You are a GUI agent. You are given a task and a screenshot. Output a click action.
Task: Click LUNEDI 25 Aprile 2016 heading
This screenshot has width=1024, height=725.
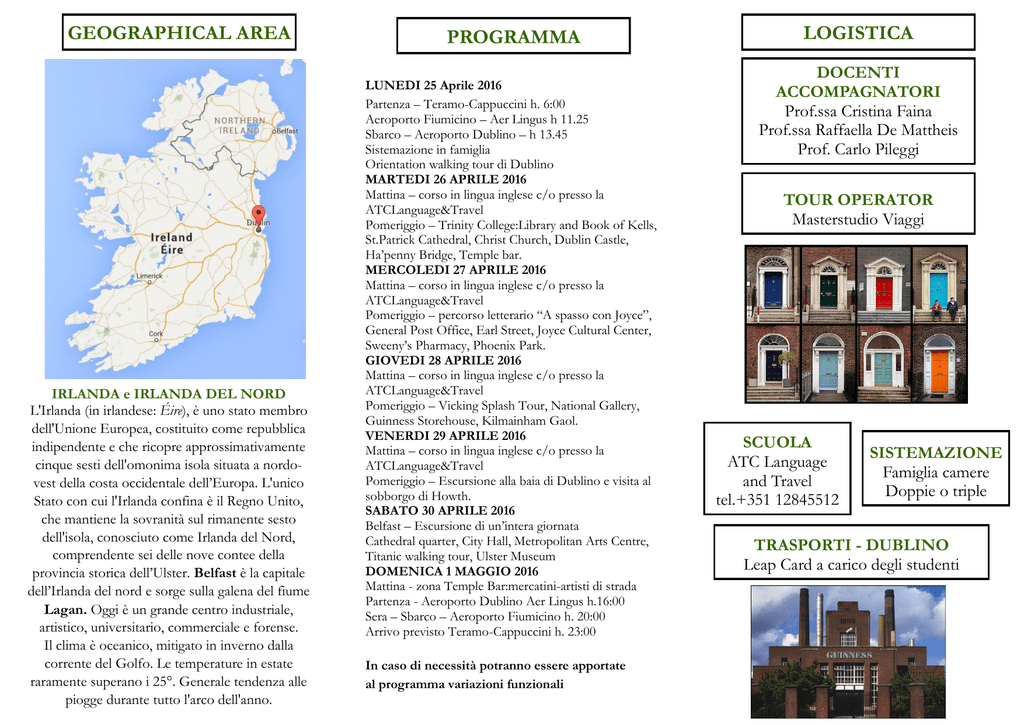point(433,85)
